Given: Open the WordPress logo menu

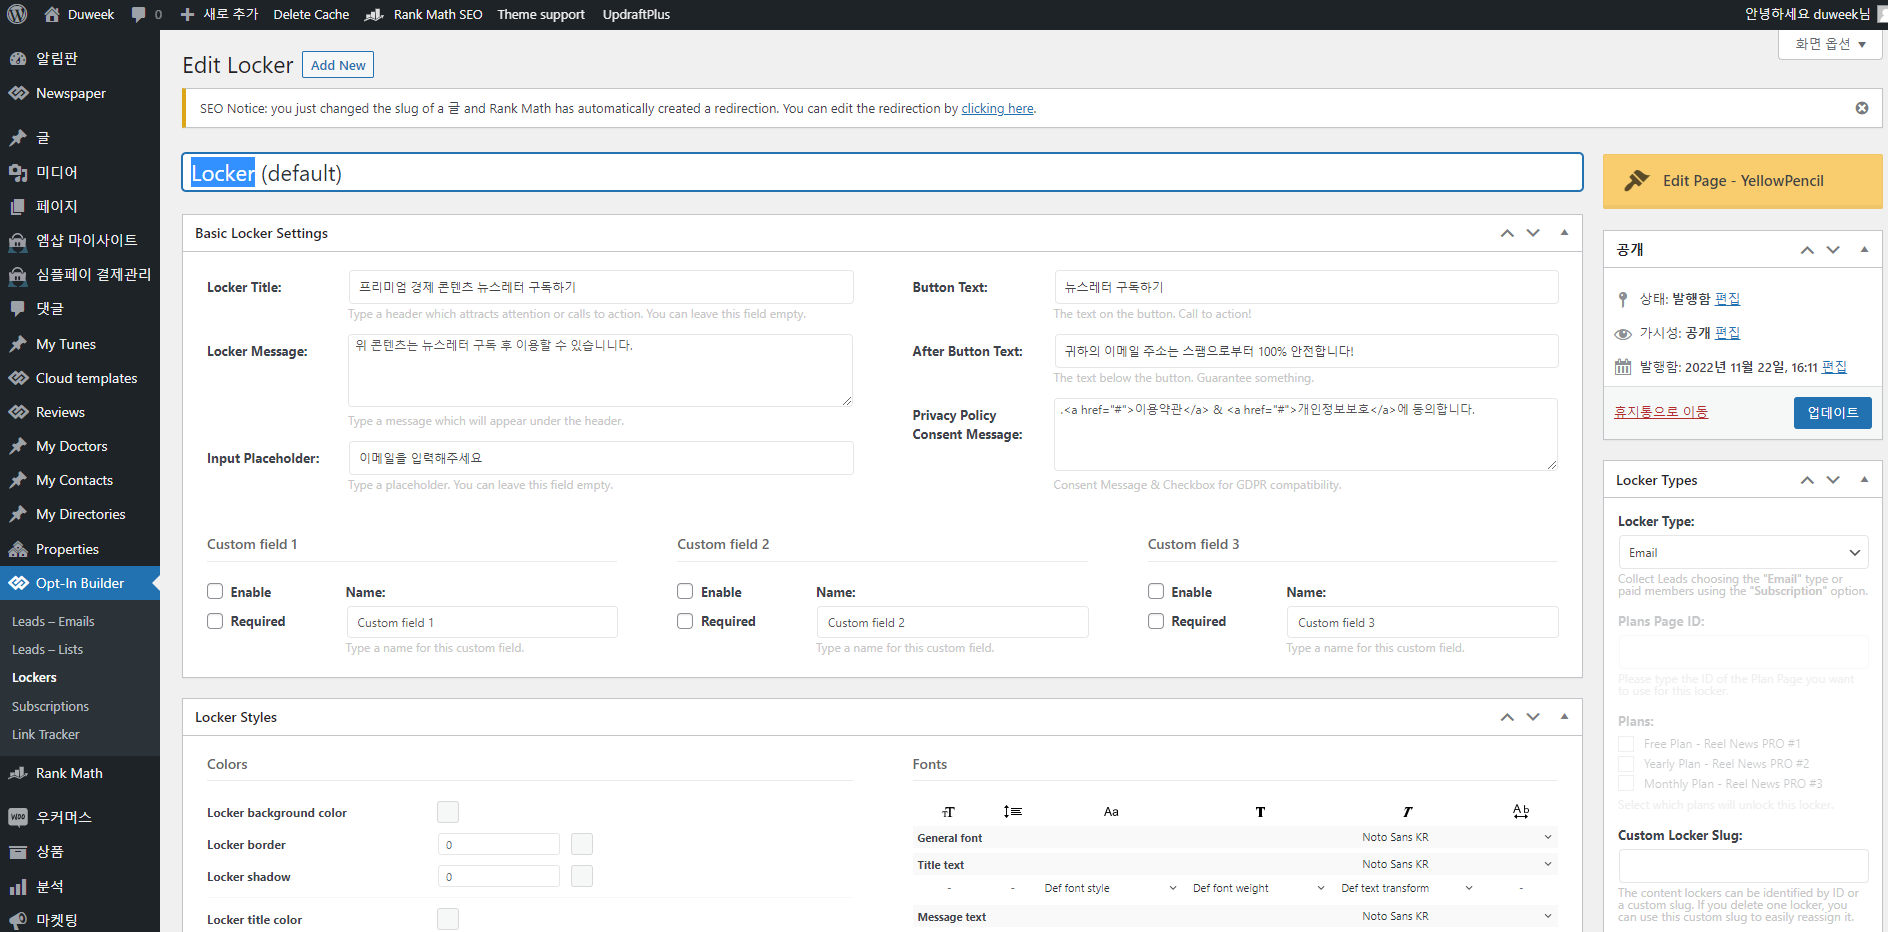Looking at the screenshot, I should (17, 14).
